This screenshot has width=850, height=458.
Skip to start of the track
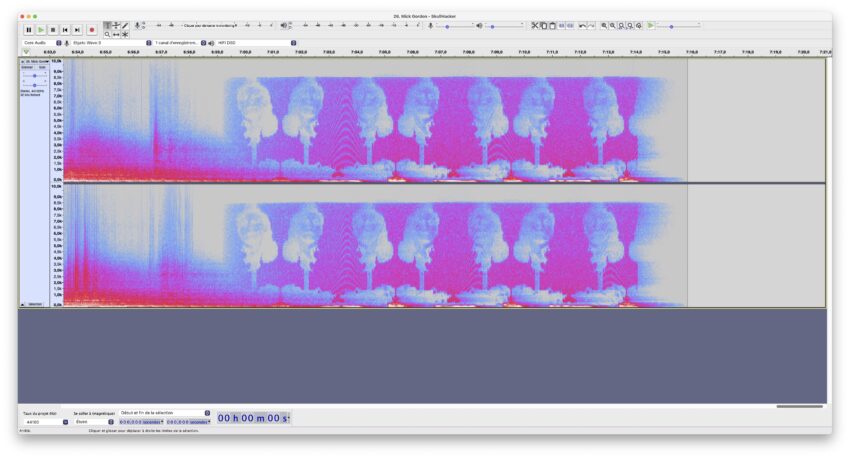tap(65, 30)
